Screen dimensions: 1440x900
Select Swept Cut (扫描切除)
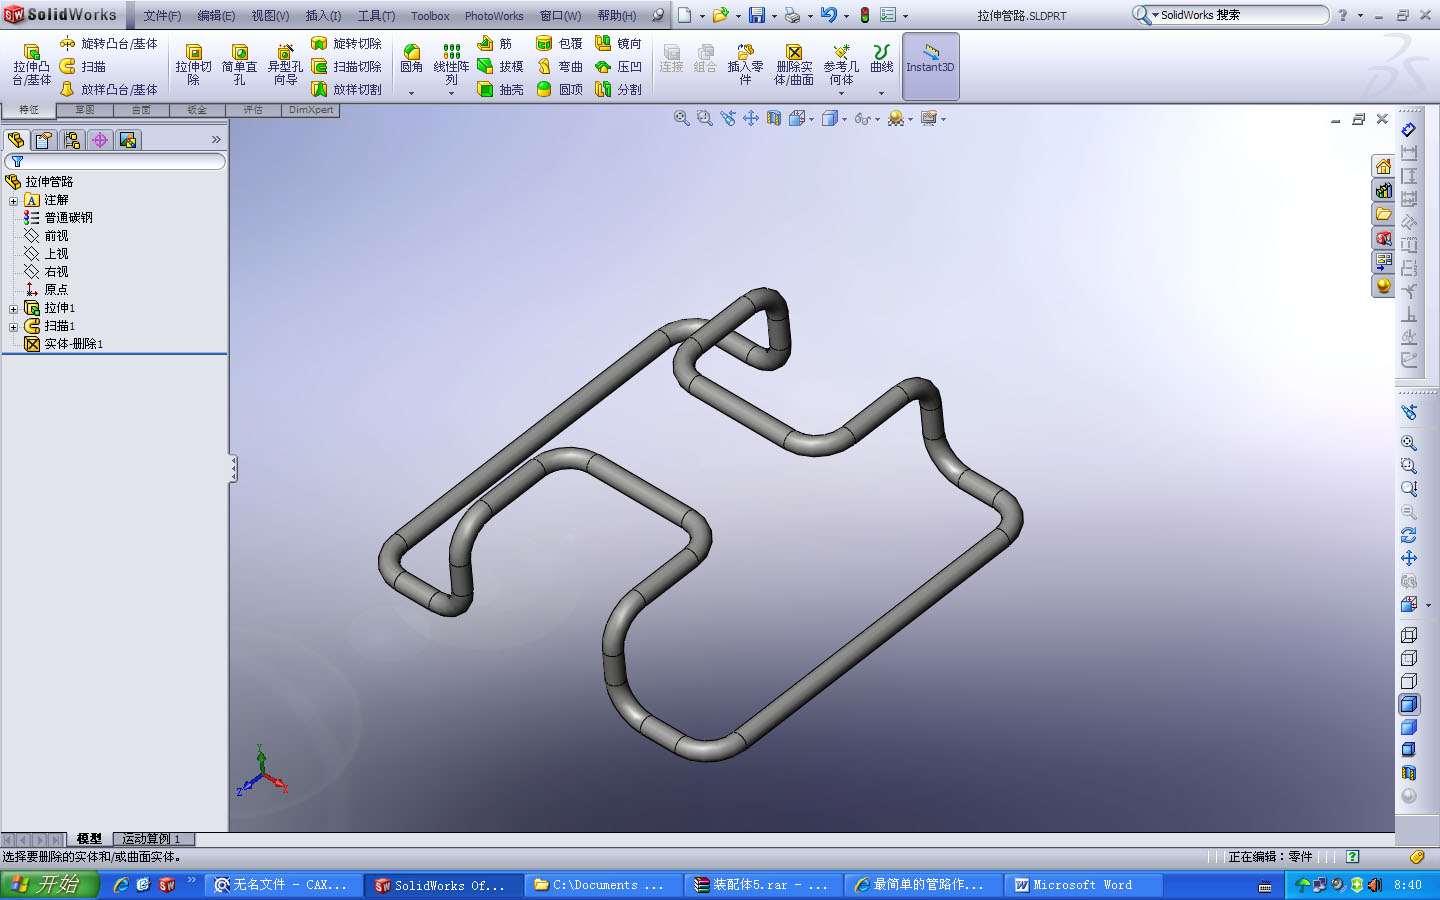(346, 67)
